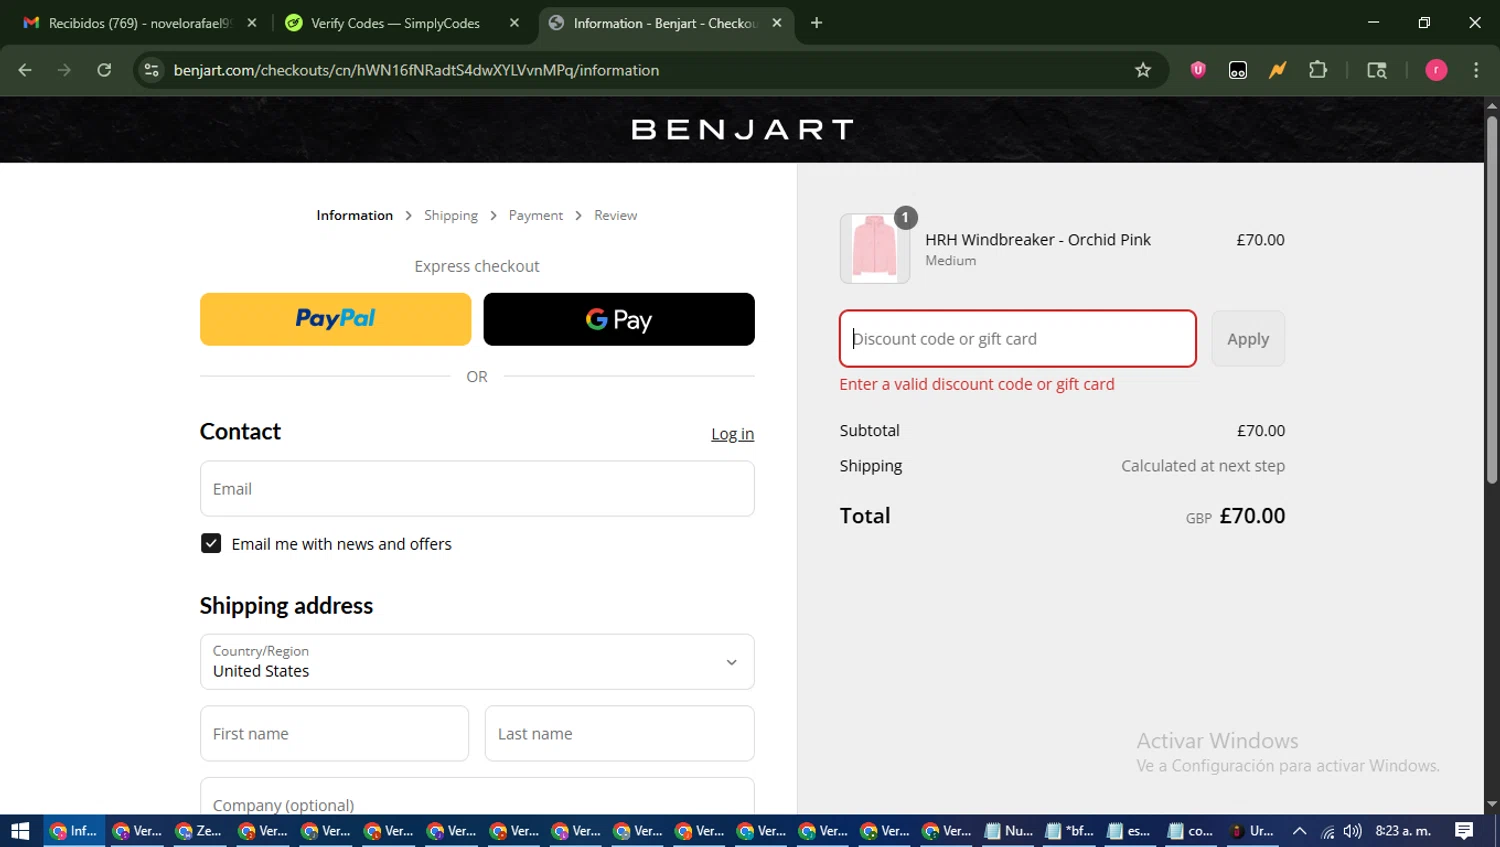
Task: Open the Windows Start menu
Action: pyautogui.click(x=20, y=831)
